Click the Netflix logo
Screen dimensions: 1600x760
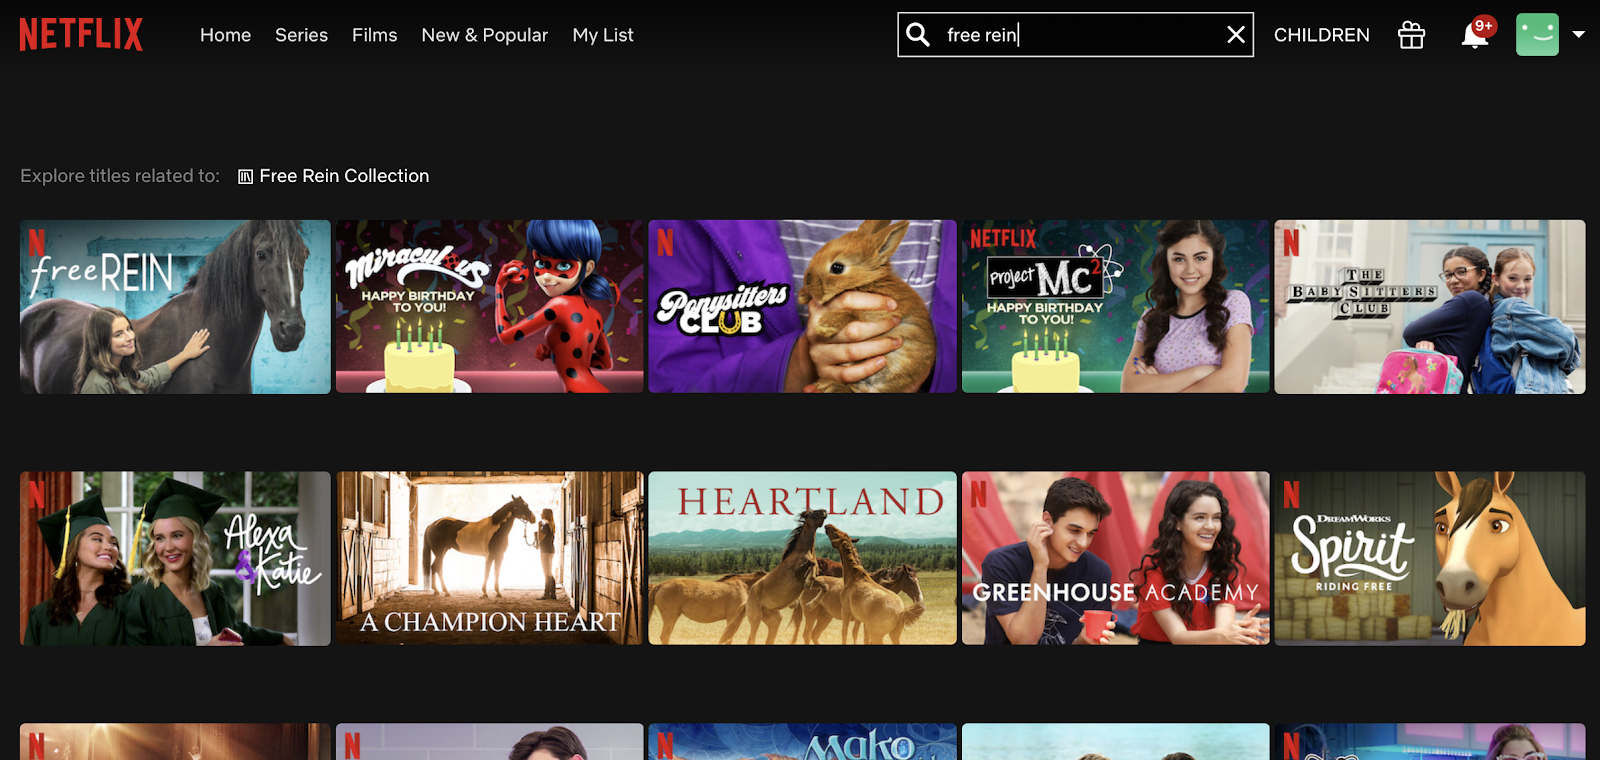81,35
